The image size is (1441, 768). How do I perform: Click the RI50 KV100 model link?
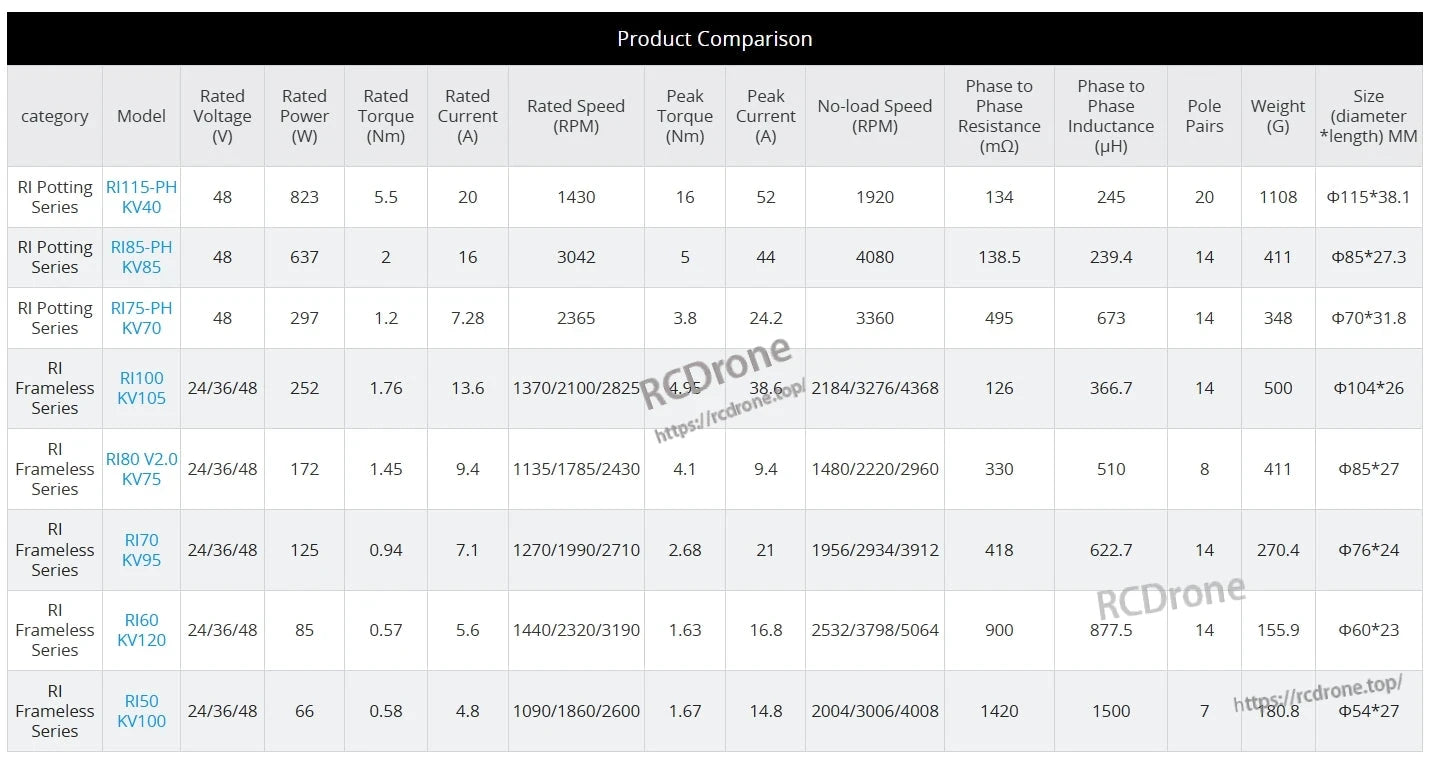141,711
